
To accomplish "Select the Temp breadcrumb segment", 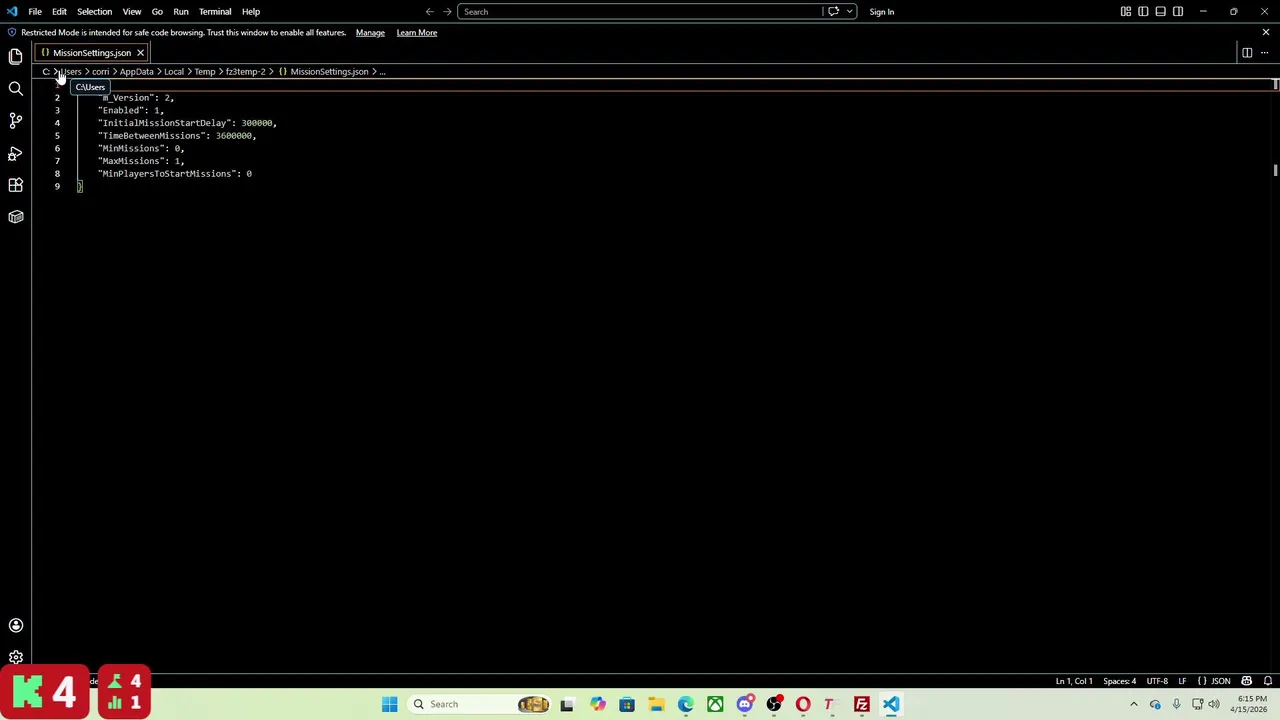I will [205, 71].
